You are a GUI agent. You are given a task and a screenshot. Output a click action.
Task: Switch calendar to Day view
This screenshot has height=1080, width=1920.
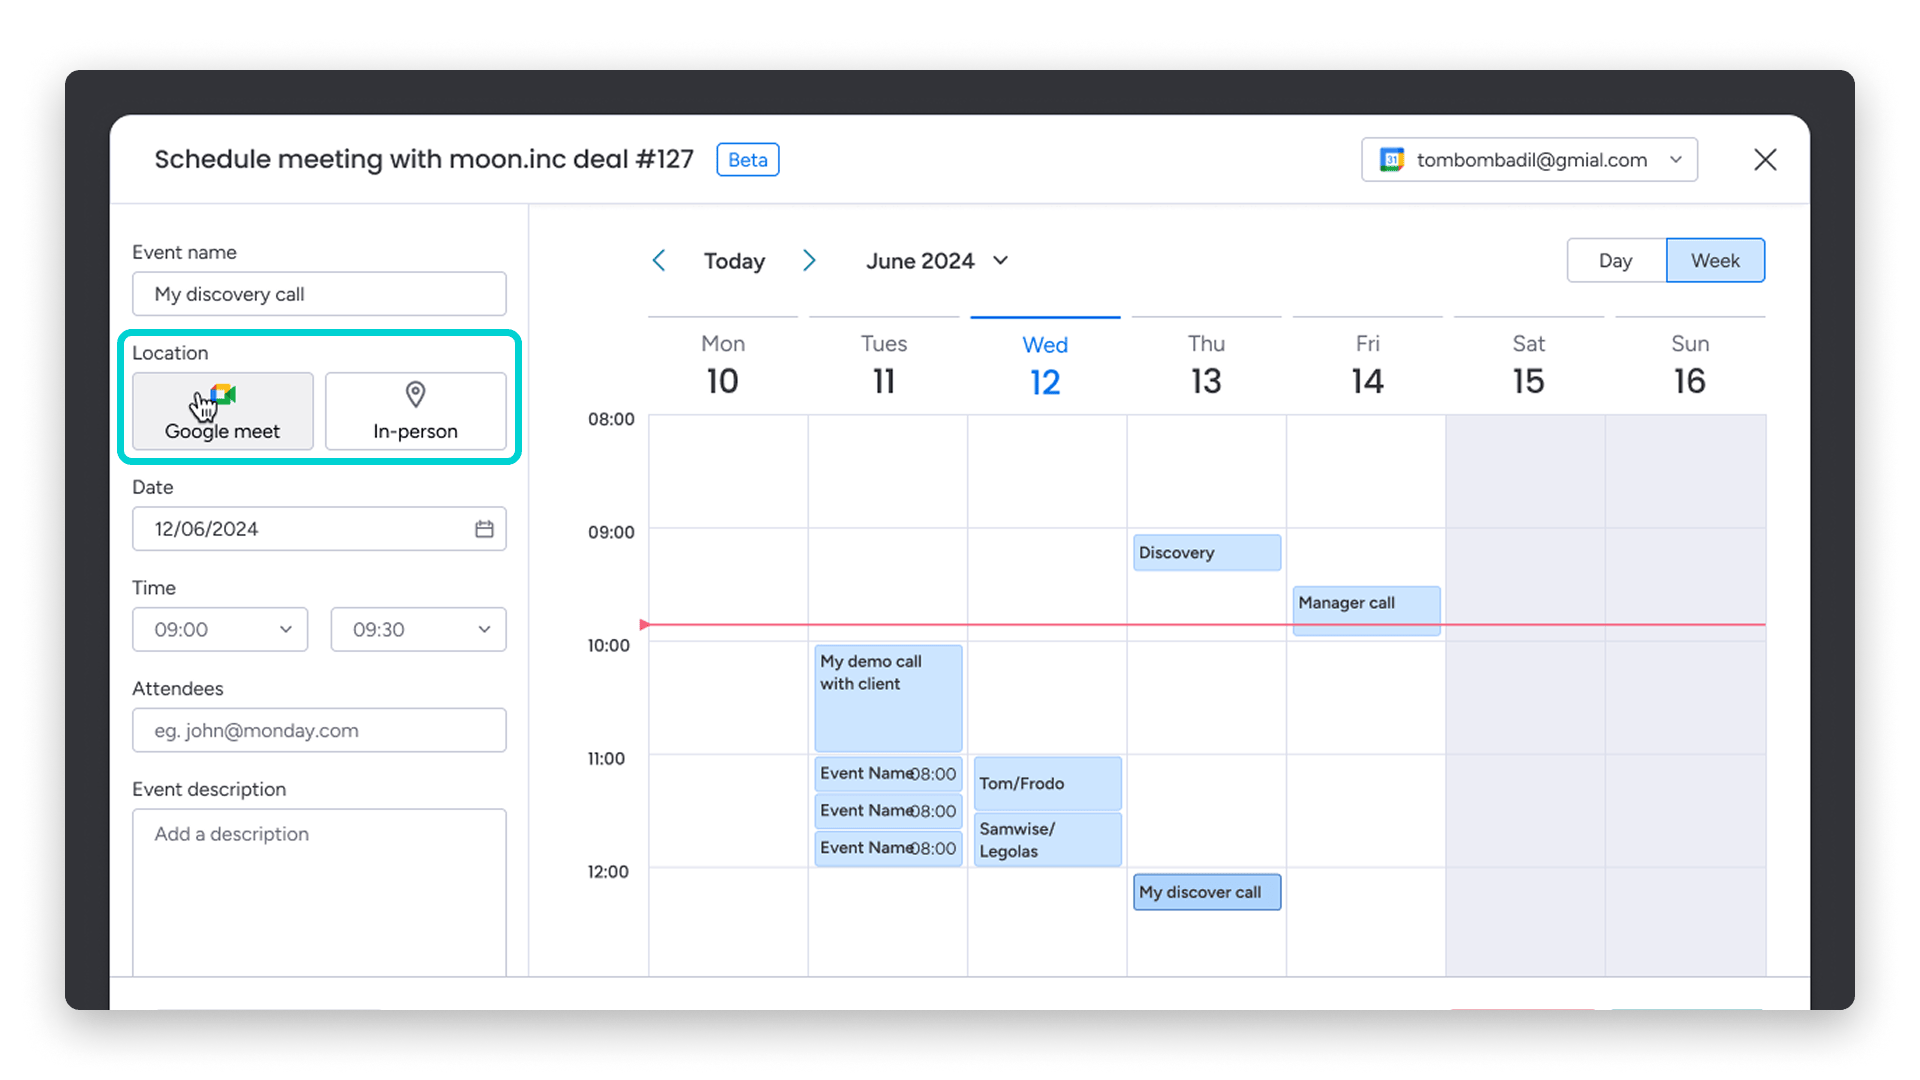point(1616,261)
